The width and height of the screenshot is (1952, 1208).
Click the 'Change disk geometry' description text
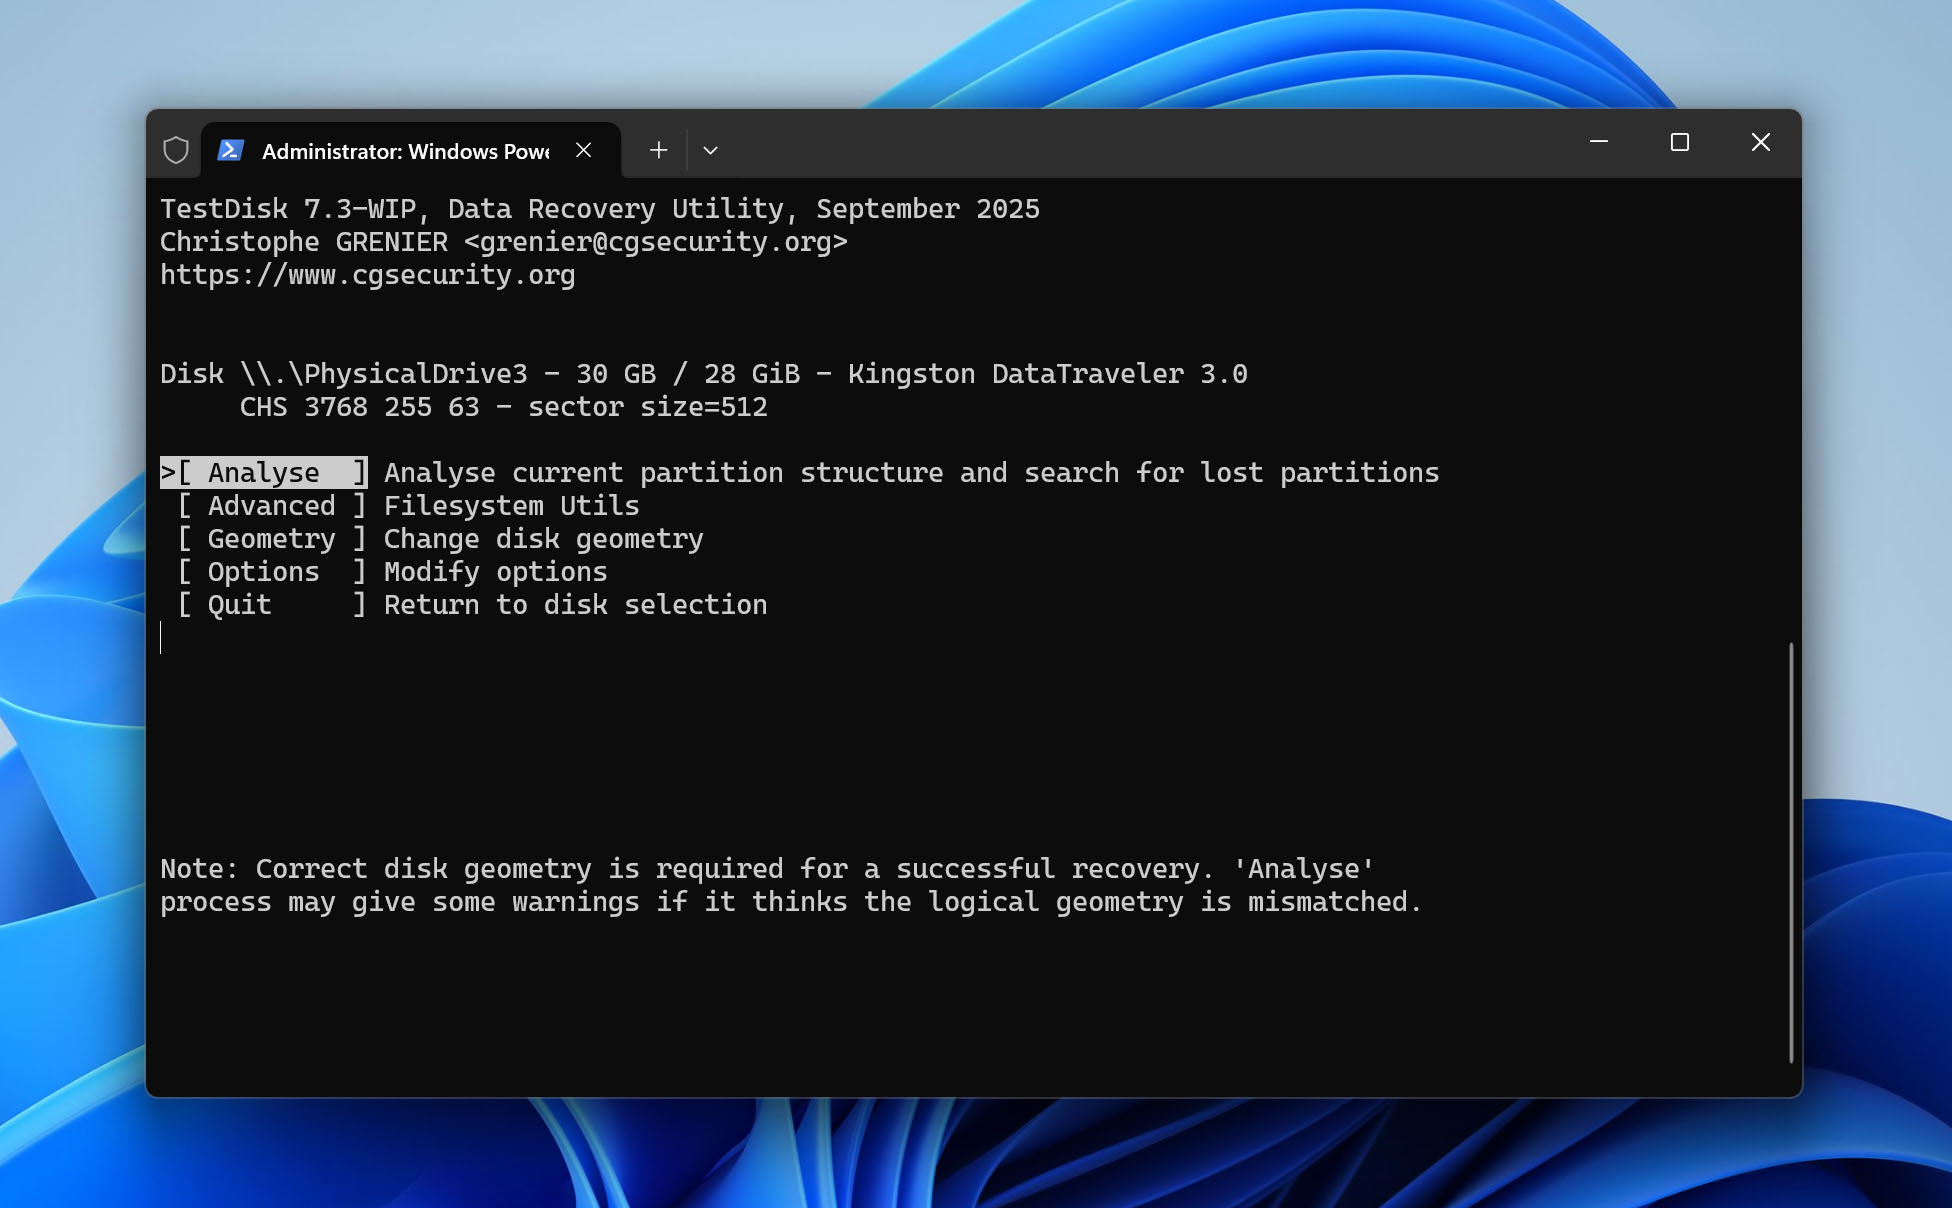(544, 538)
